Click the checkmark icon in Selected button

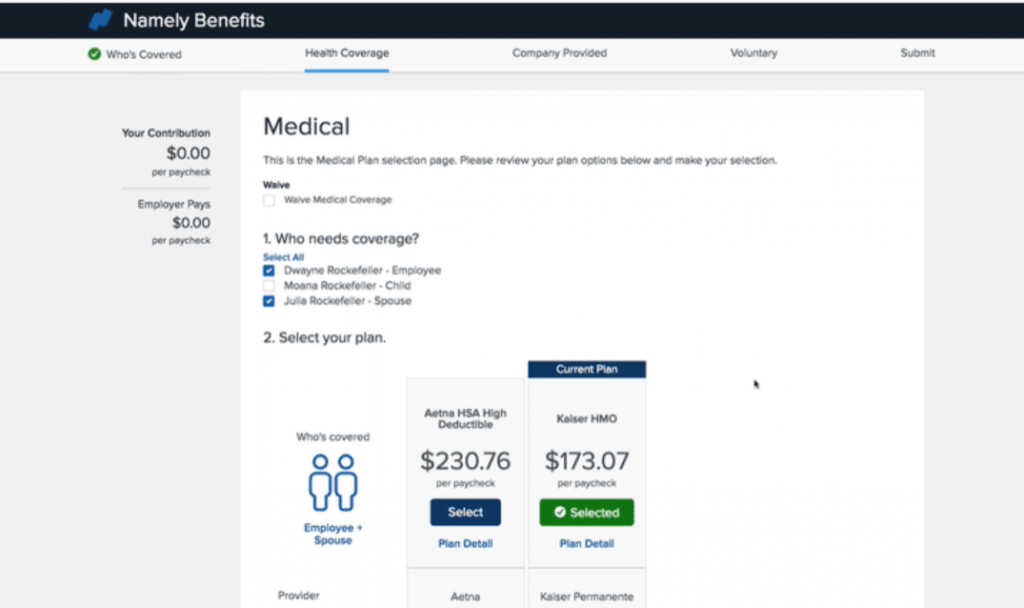tap(560, 513)
